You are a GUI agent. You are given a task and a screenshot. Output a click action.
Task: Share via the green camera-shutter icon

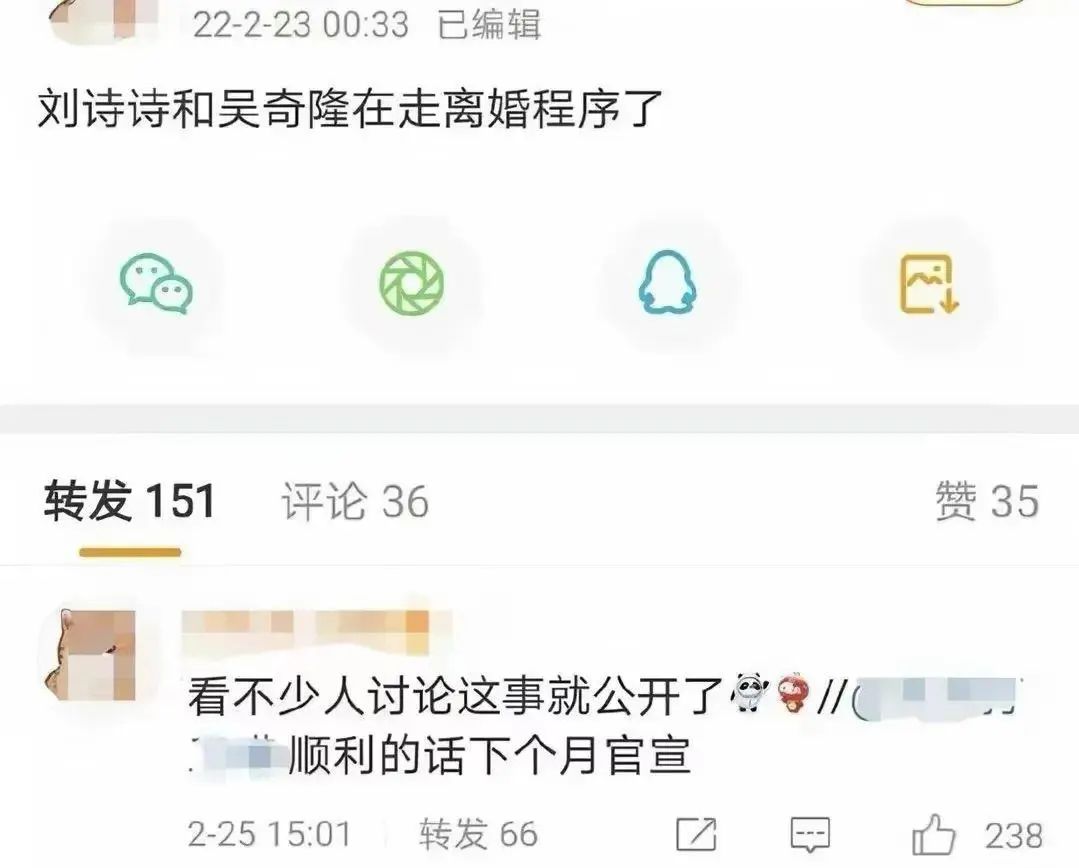pyautogui.click(x=412, y=283)
